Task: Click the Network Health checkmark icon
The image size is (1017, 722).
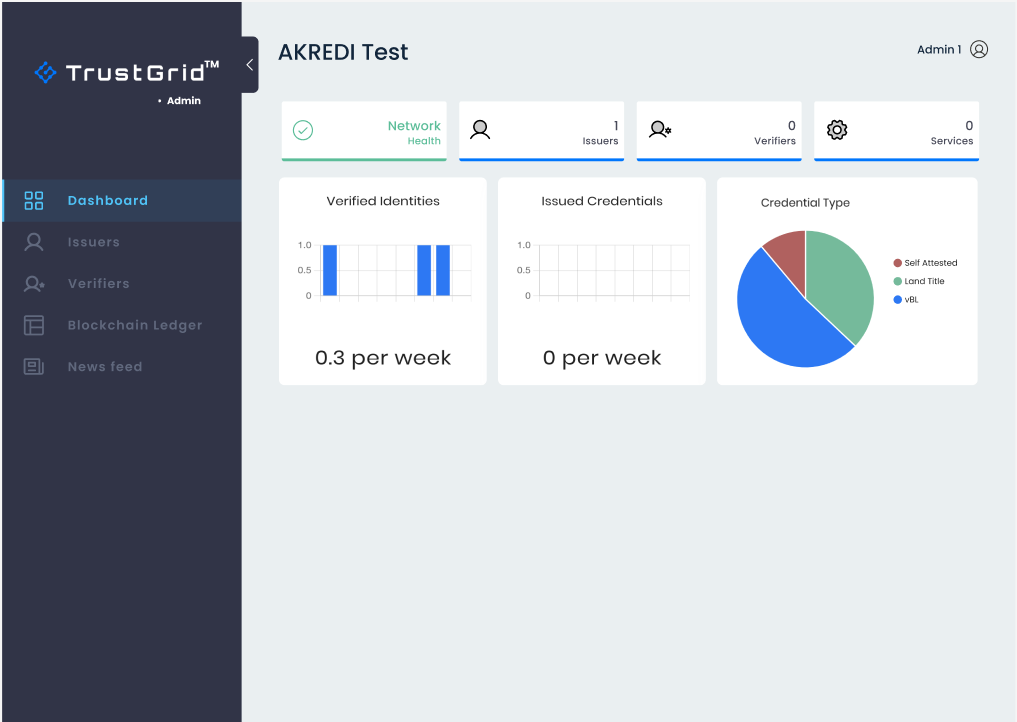Action: (303, 130)
